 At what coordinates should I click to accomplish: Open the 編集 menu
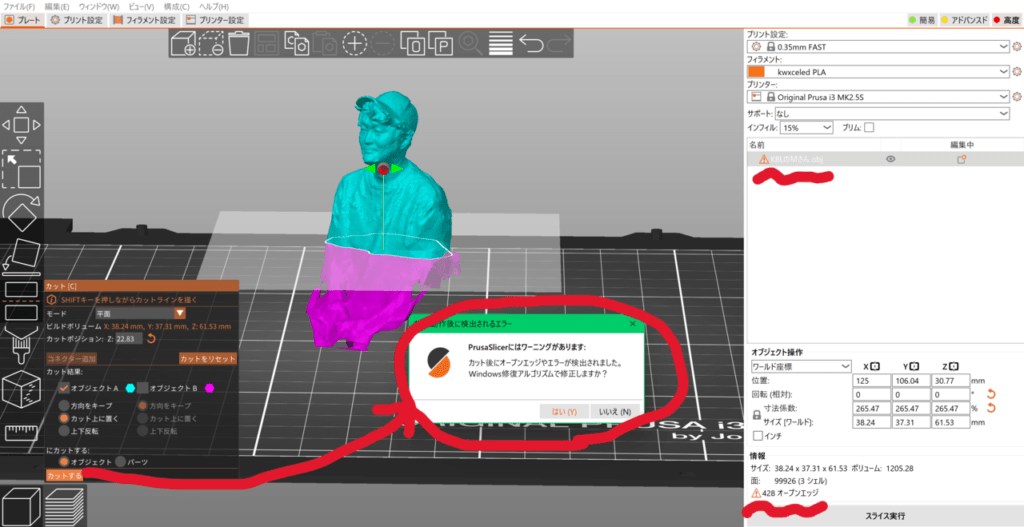coord(56,6)
